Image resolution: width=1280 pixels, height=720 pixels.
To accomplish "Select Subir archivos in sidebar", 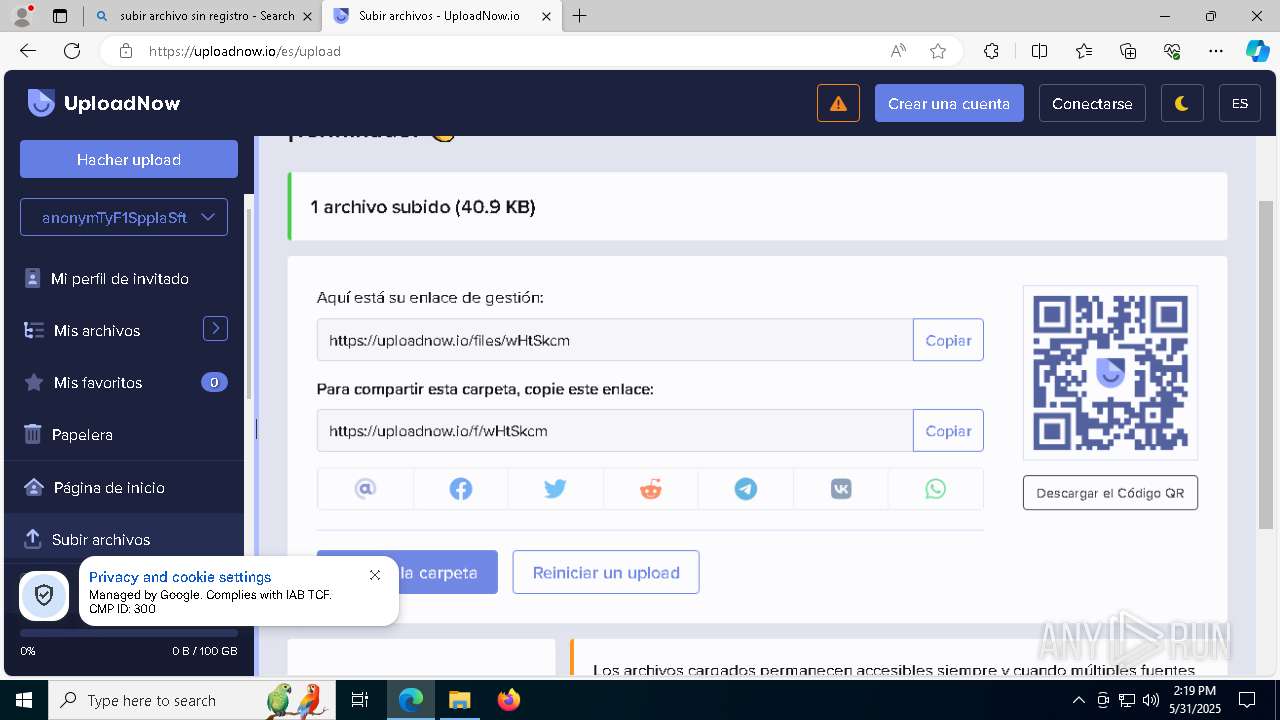I will [101, 539].
